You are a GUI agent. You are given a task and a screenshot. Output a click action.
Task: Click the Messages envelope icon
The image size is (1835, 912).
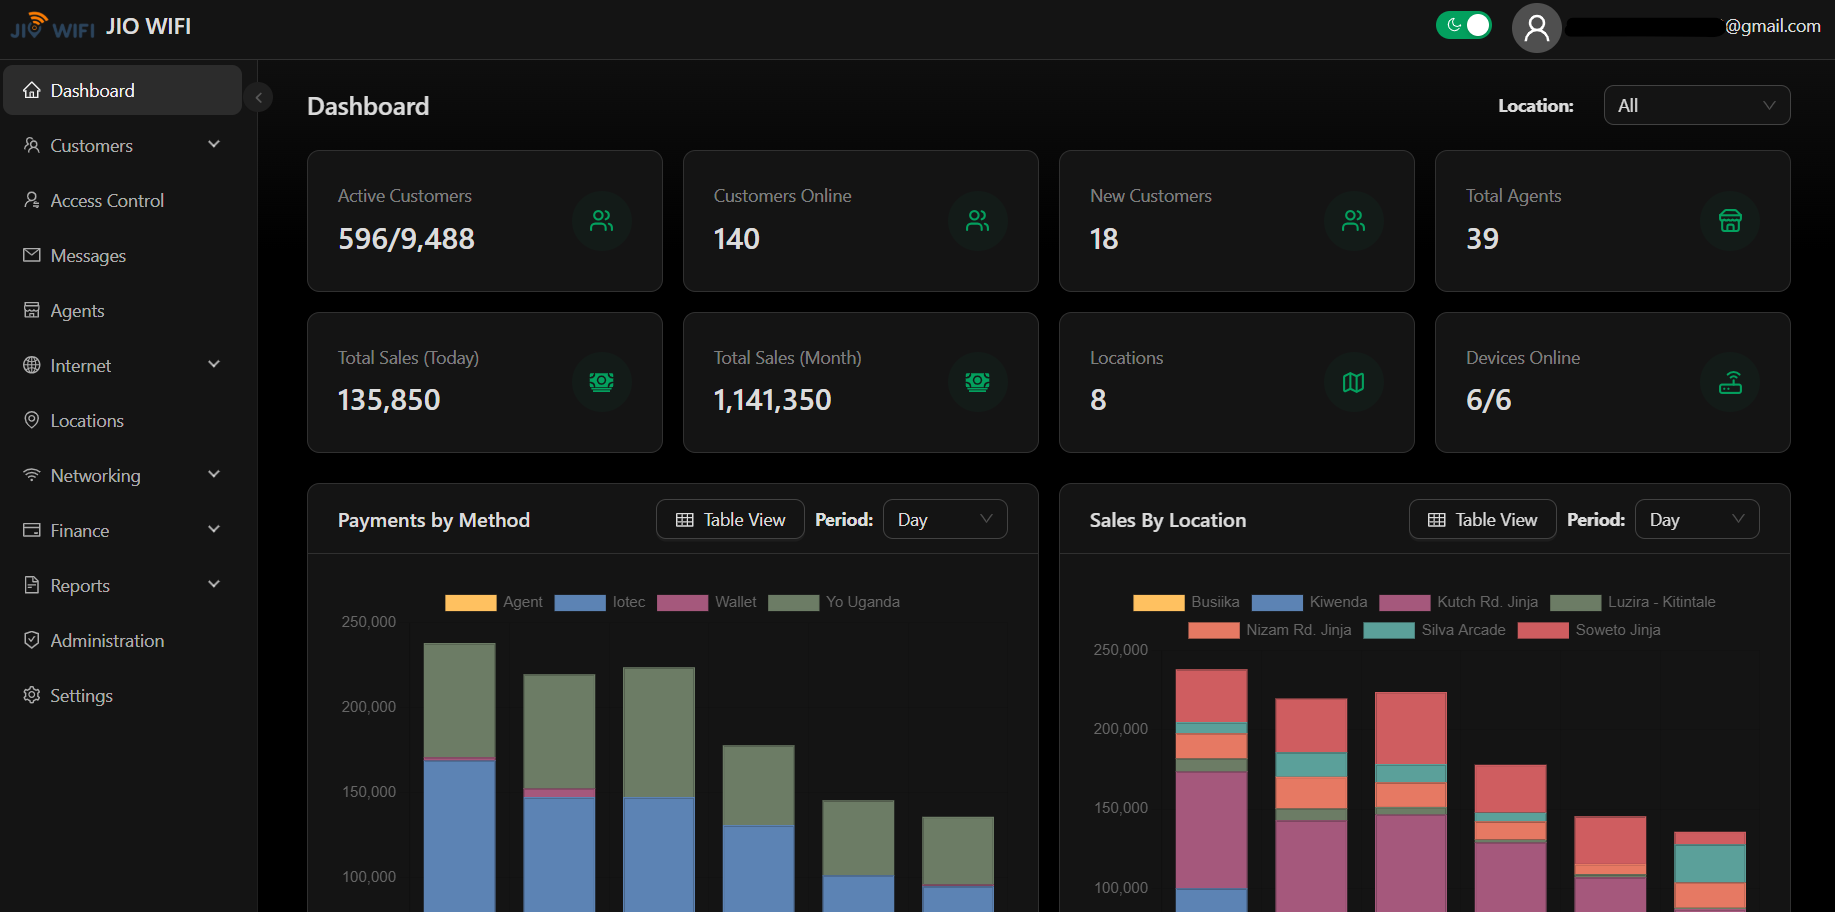(x=32, y=255)
